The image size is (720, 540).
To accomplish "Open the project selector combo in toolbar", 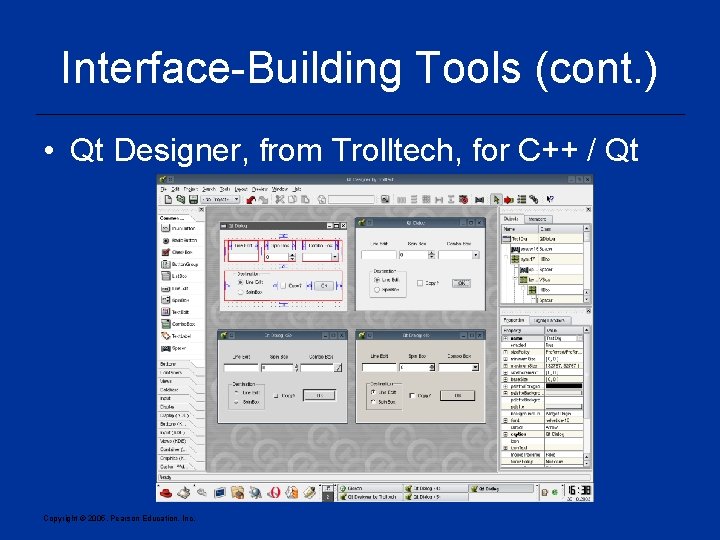I will [x=221, y=199].
